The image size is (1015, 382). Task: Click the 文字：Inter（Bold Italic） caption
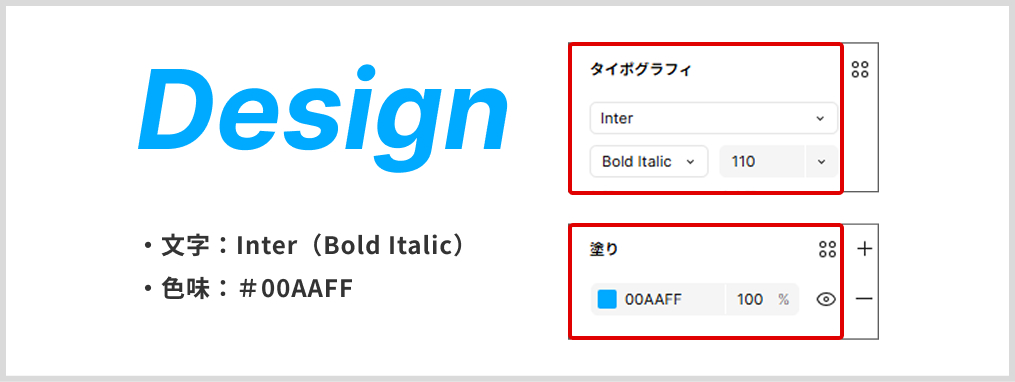[304, 246]
